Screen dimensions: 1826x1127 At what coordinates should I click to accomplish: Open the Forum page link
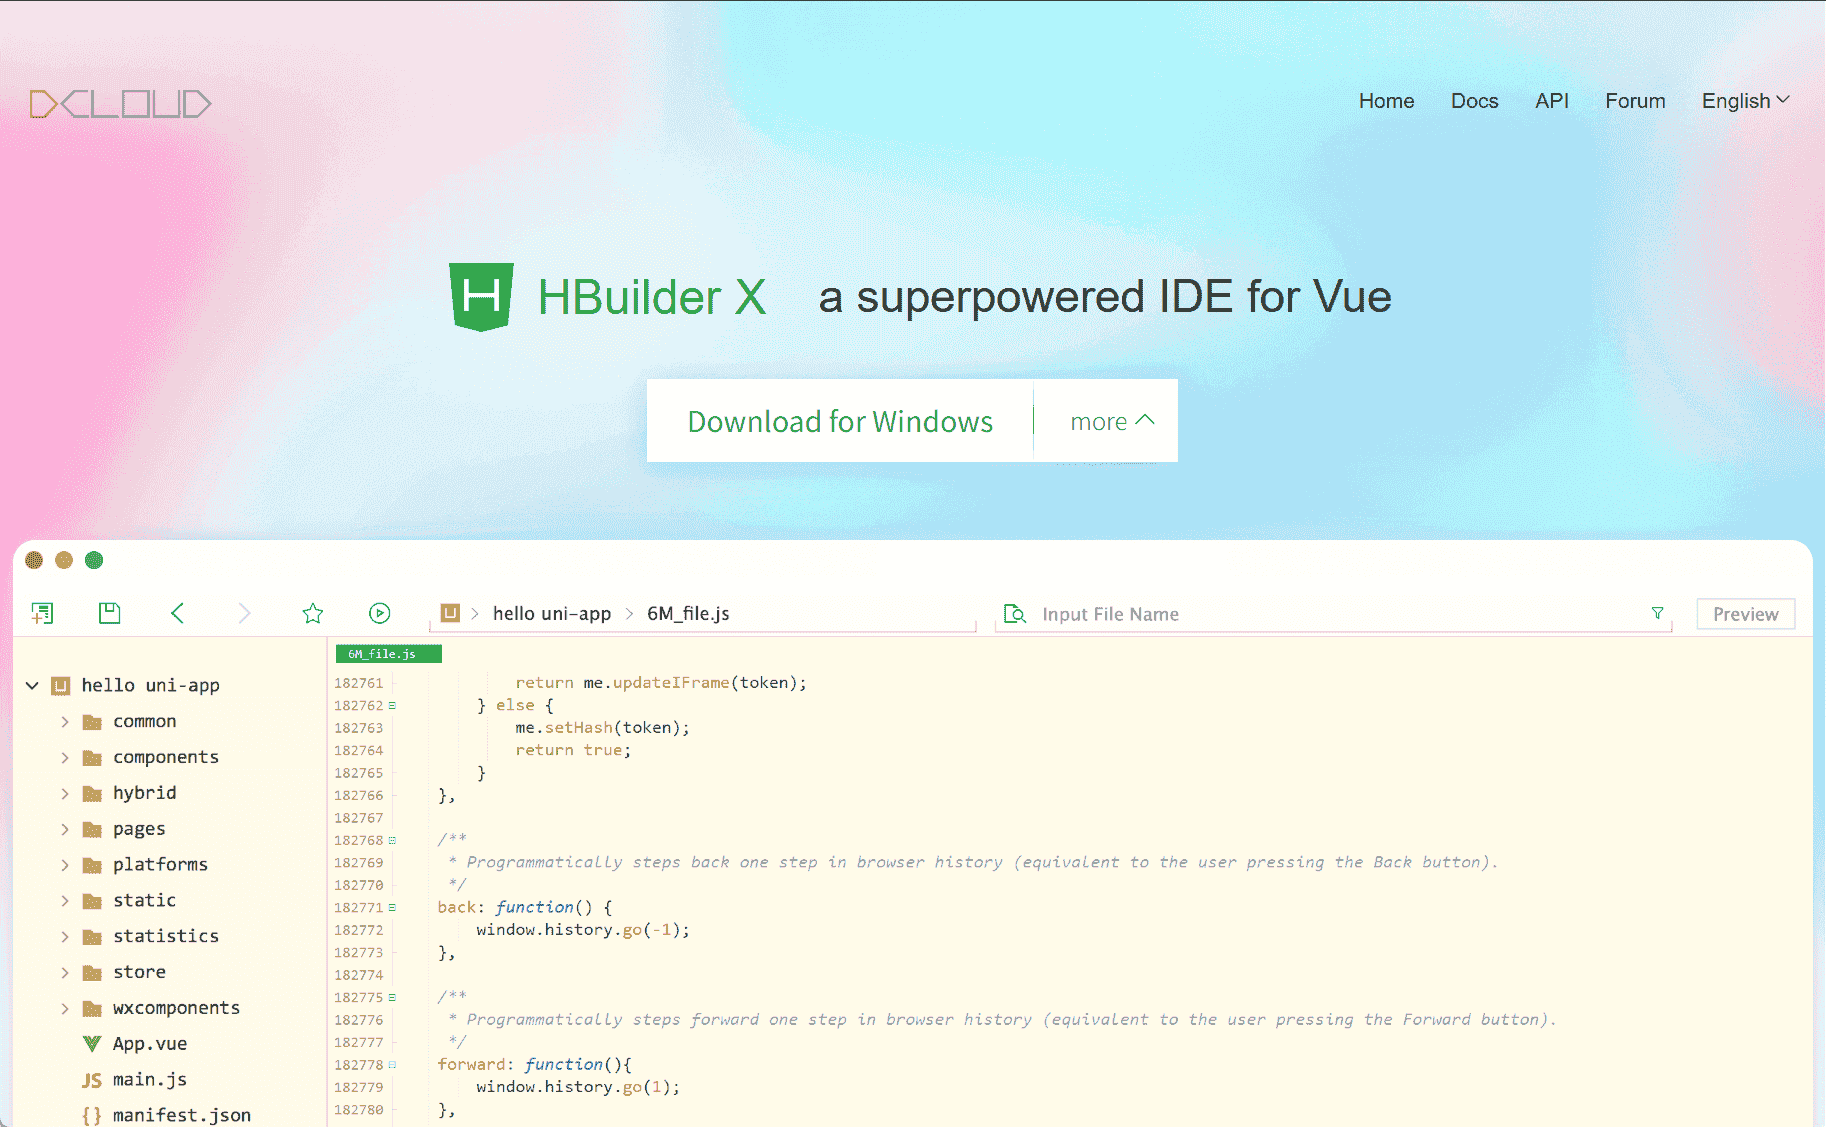(x=1635, y=100)
